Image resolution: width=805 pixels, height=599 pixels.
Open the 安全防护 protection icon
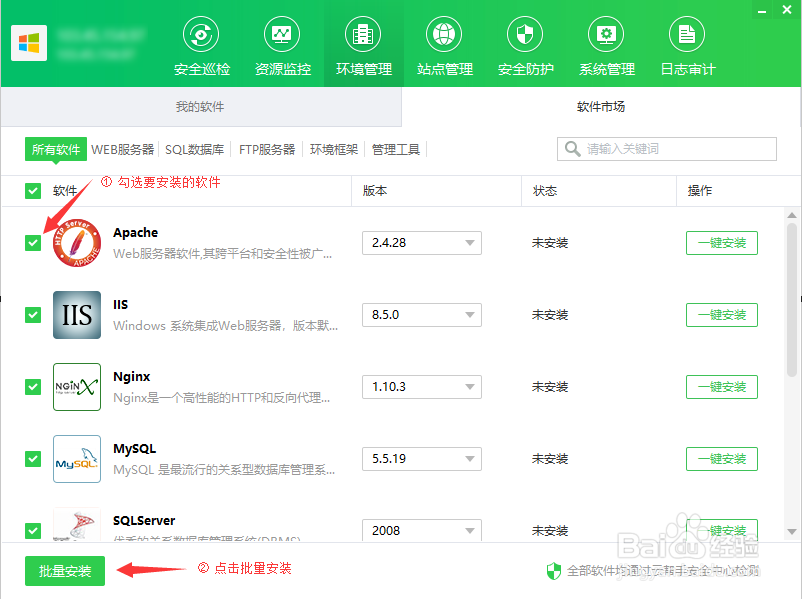524,33
